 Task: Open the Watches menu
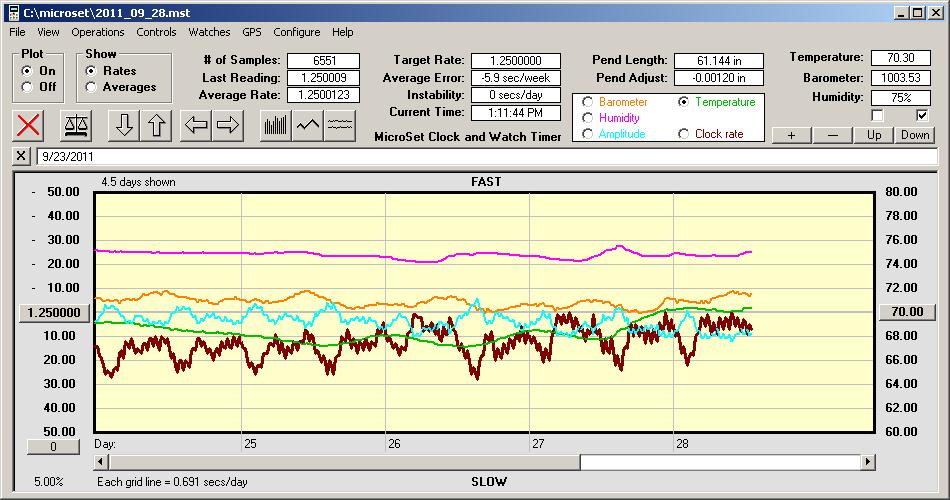209,32
